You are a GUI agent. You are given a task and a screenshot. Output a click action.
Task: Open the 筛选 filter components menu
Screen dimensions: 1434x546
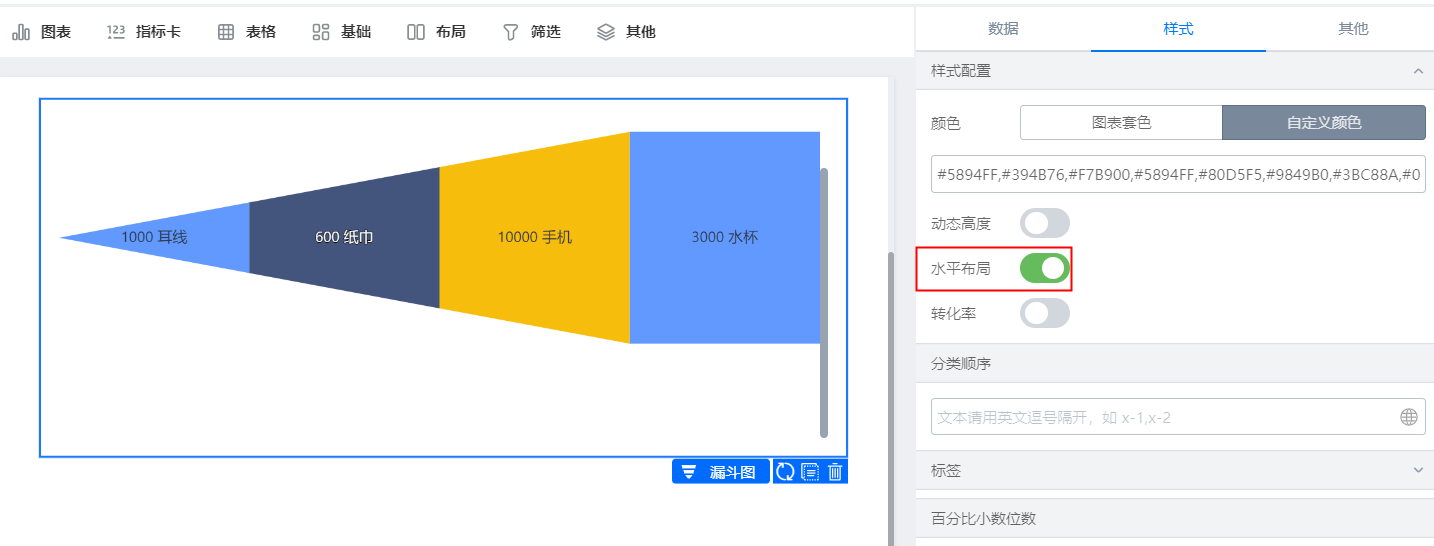pos(532,32)
